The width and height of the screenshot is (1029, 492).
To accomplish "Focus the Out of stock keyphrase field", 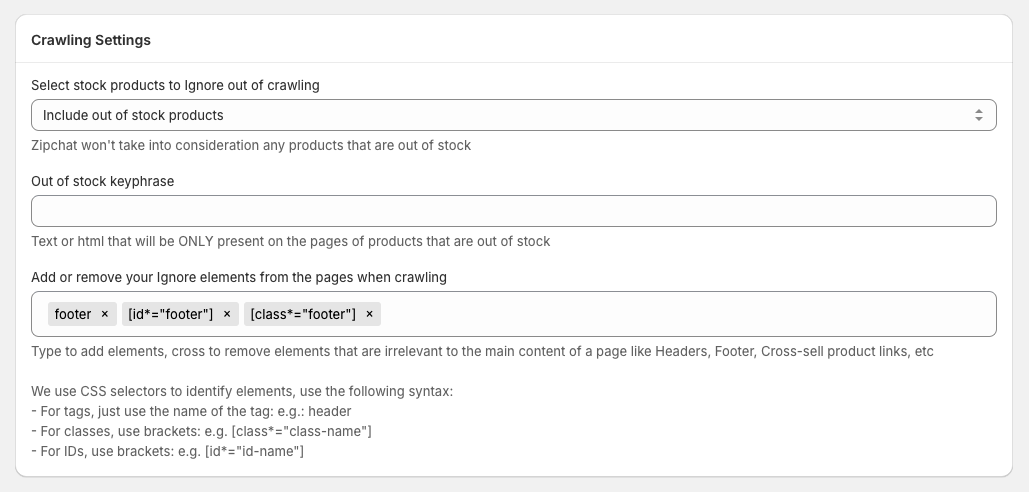I will click(x=514, y=211).
